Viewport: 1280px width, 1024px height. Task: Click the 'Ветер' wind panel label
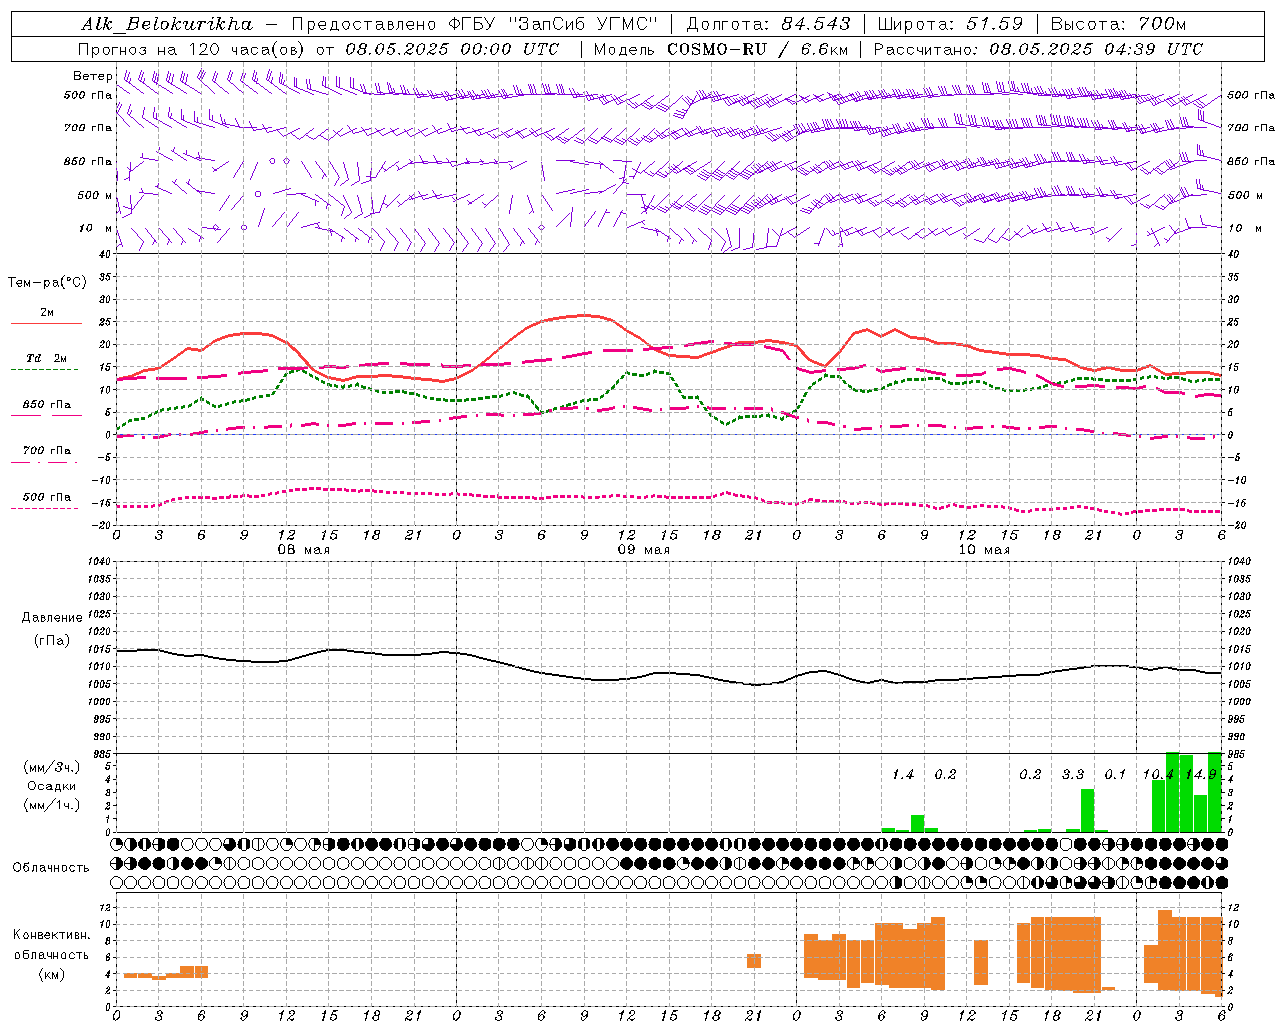click(92, 76)
